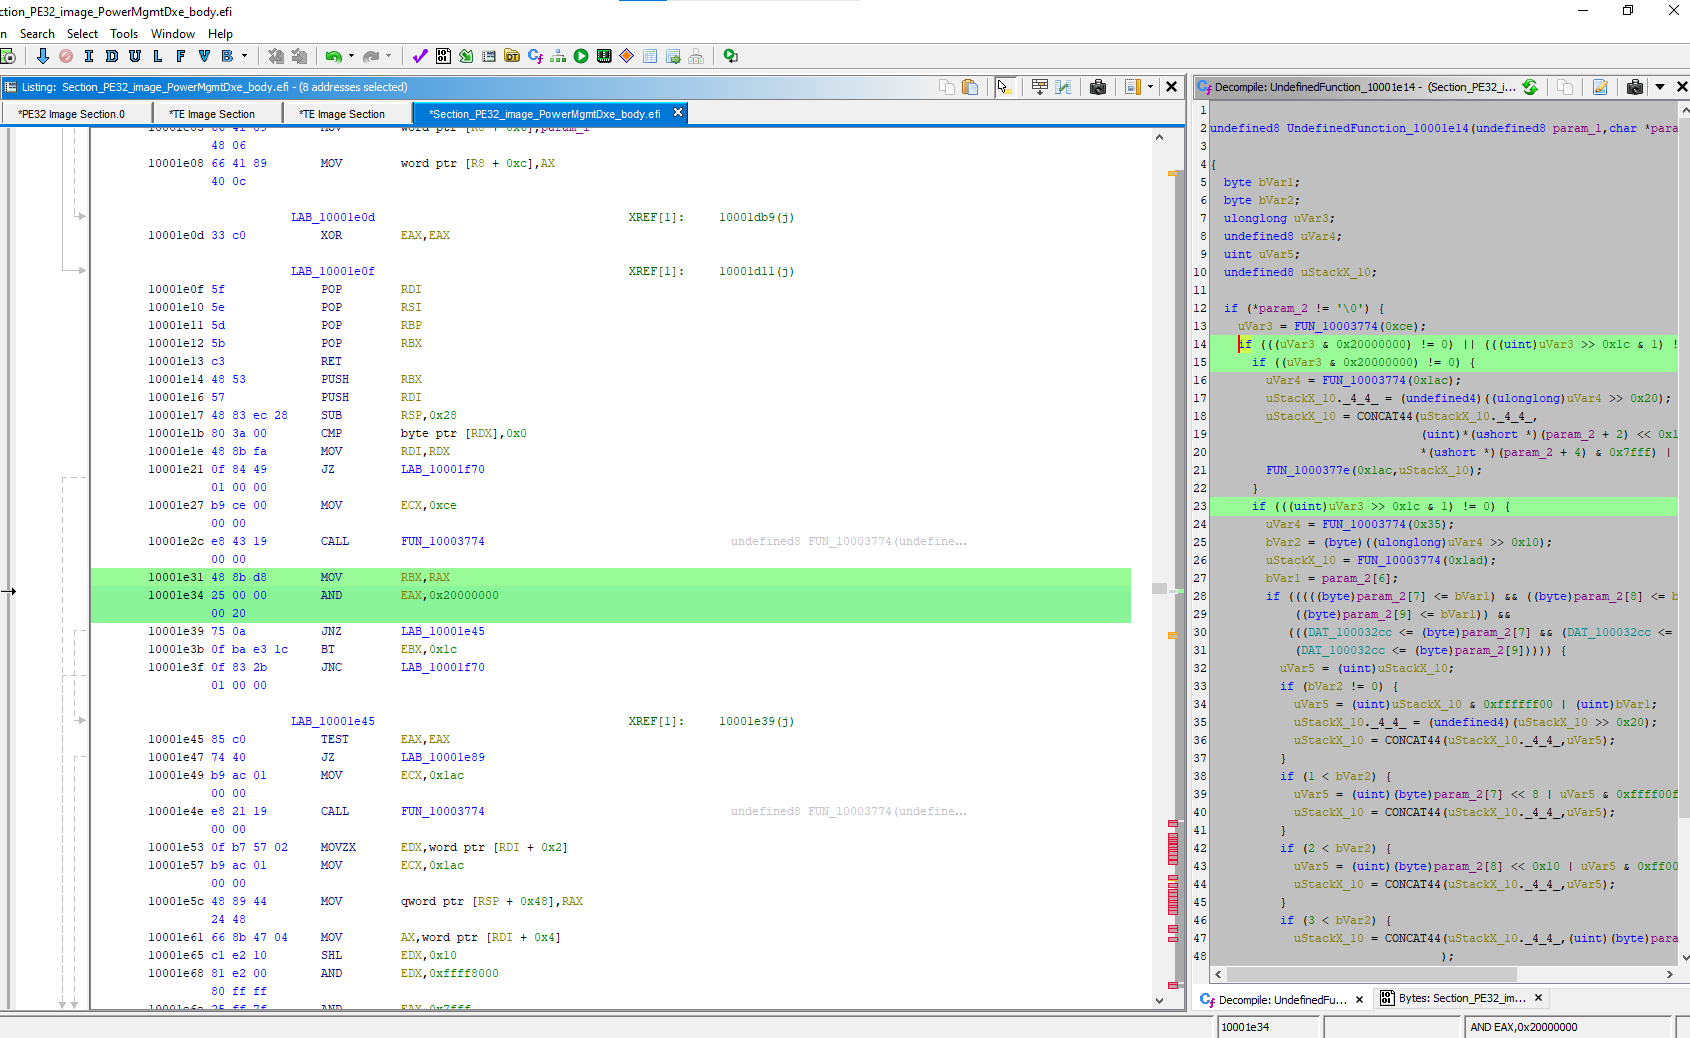Click the purple checkmark toolbar icon
1690x1038 pixels.
420,56
